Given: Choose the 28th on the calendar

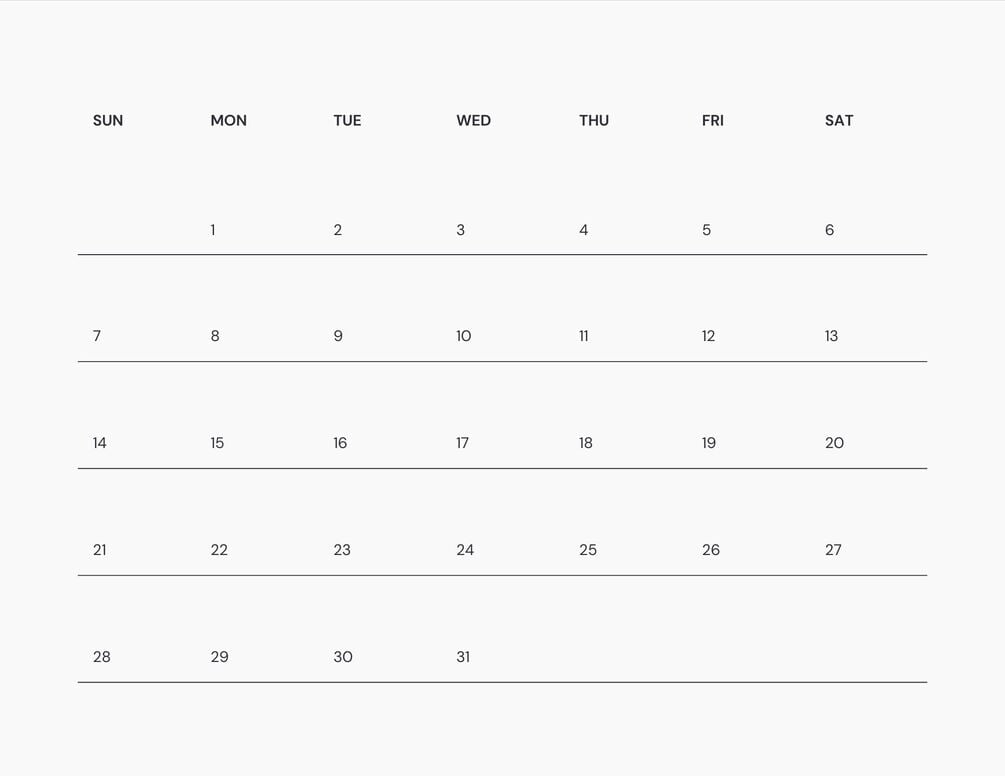Looking at the screenshot, I should pyautogui.click(x=102, y=657).
